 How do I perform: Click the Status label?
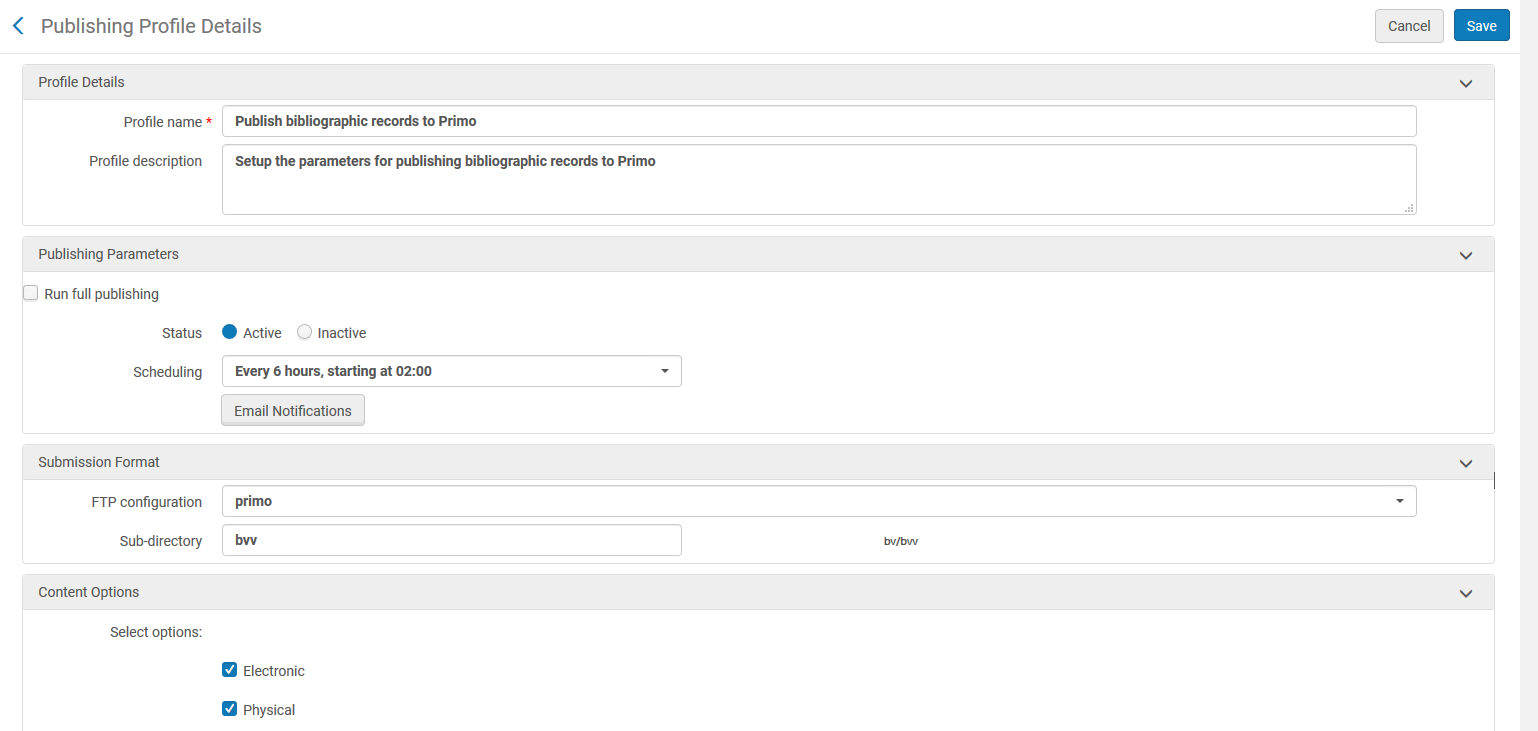click(182, 333)
